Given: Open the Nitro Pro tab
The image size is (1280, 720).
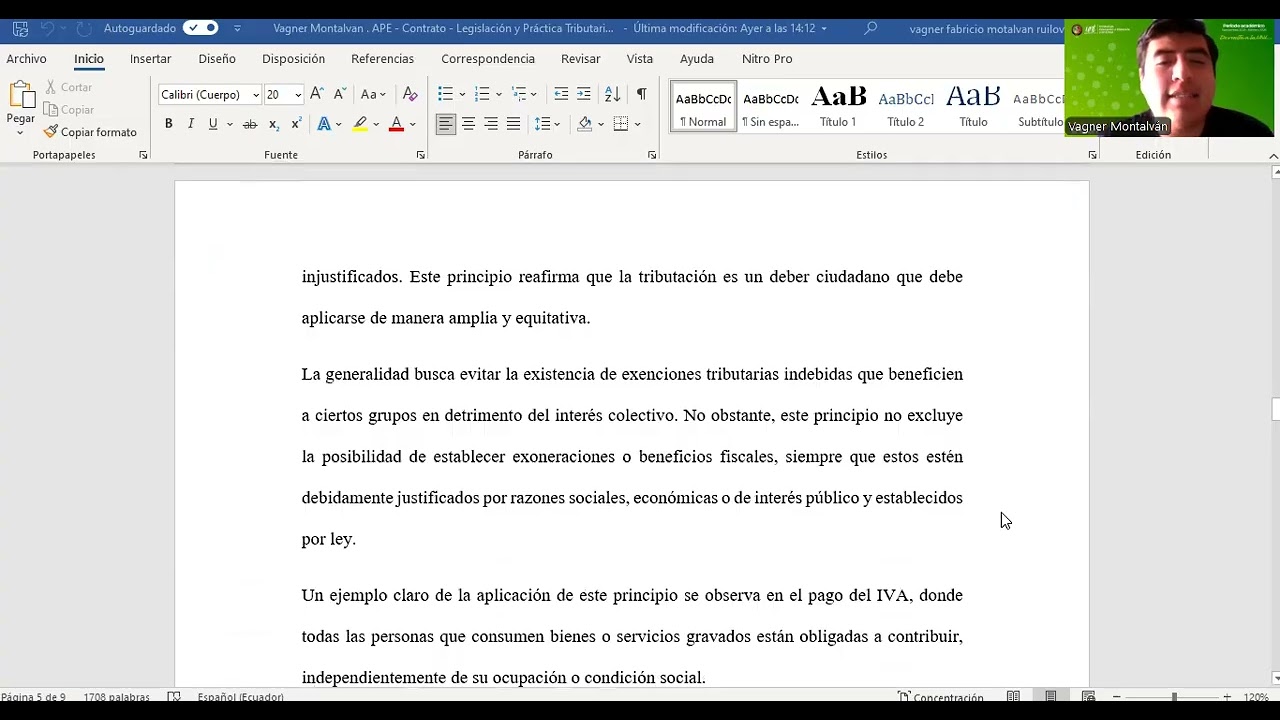Looking at the screenshot, I should (767, 59).
